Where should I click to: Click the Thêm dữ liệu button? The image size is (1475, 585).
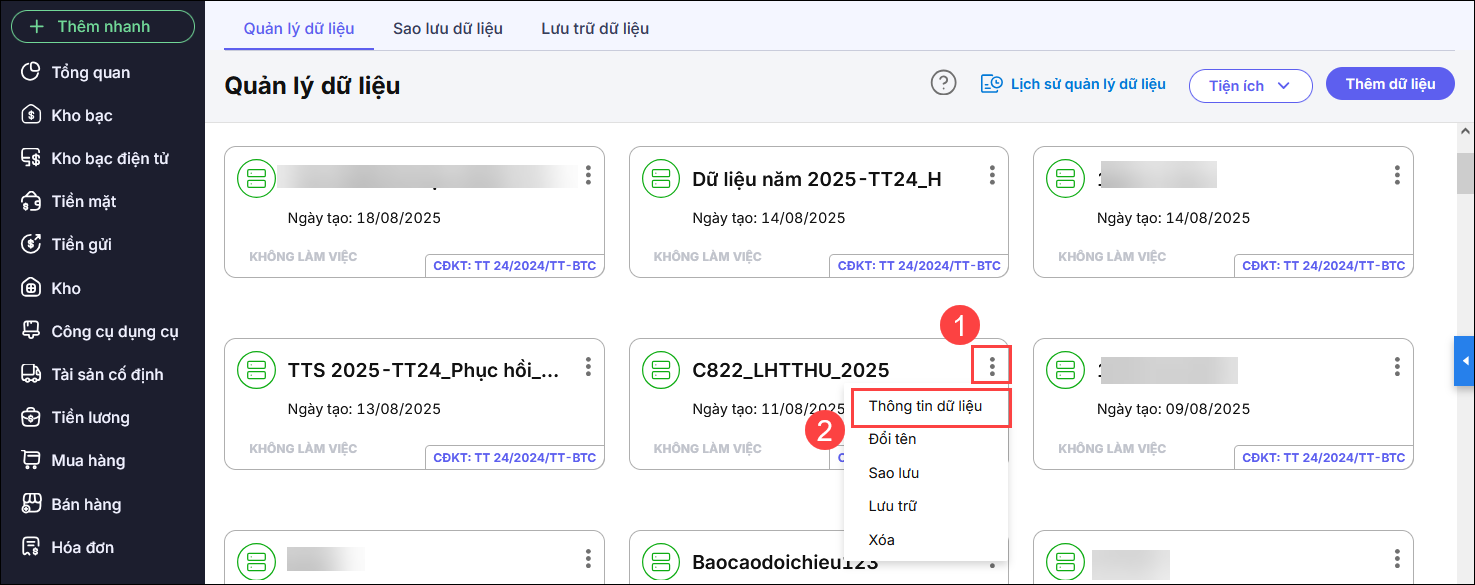point(1390,84)
